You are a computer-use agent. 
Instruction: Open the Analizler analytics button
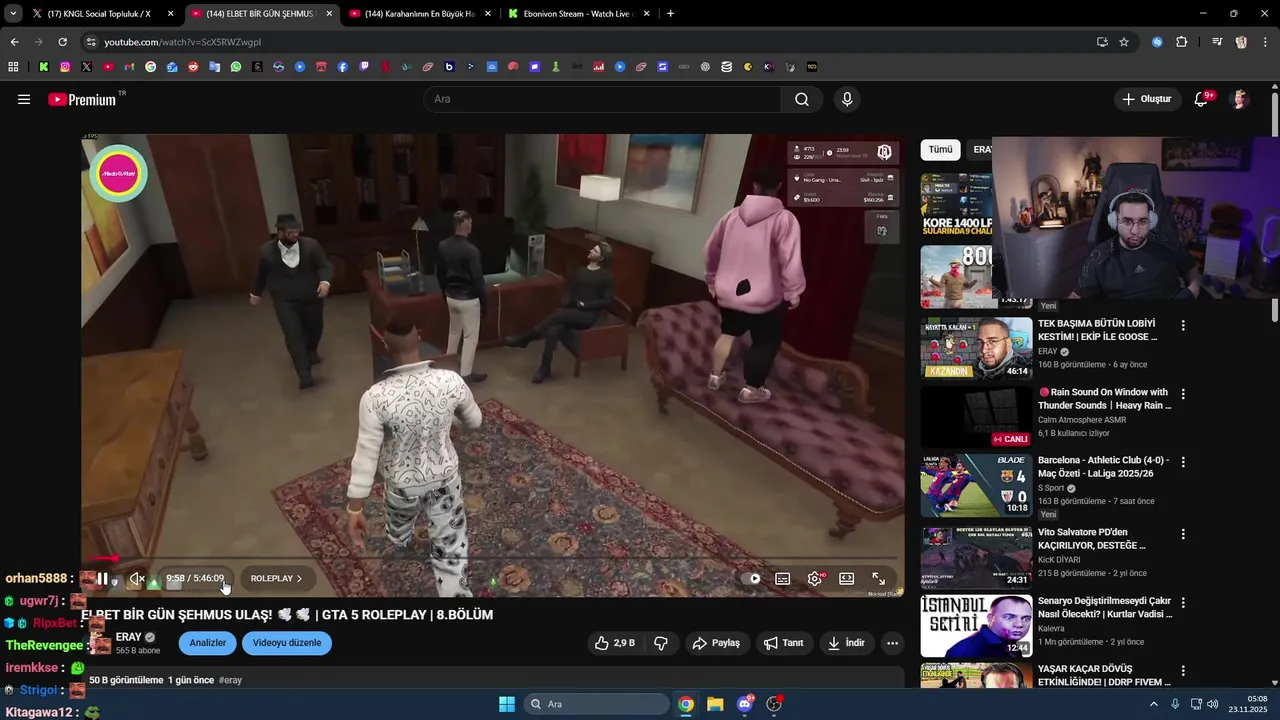click(x=208, y=643)
